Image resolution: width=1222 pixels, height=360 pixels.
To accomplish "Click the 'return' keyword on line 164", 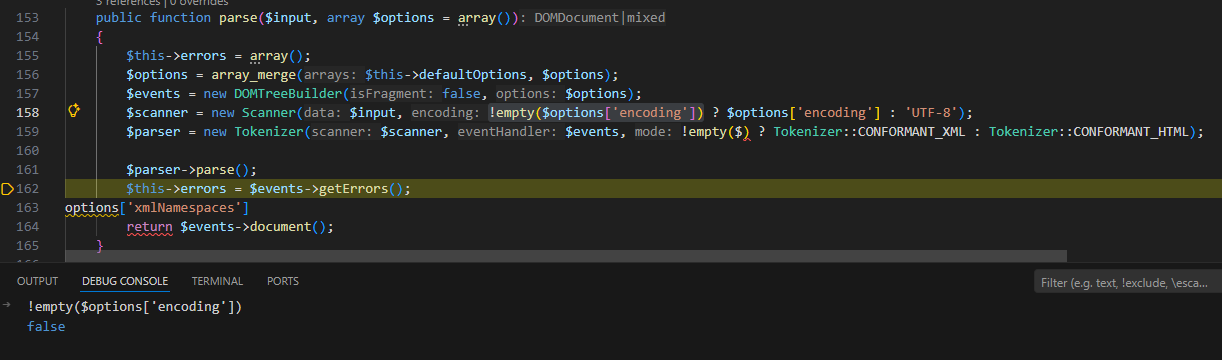I will (x=149, y=226).
